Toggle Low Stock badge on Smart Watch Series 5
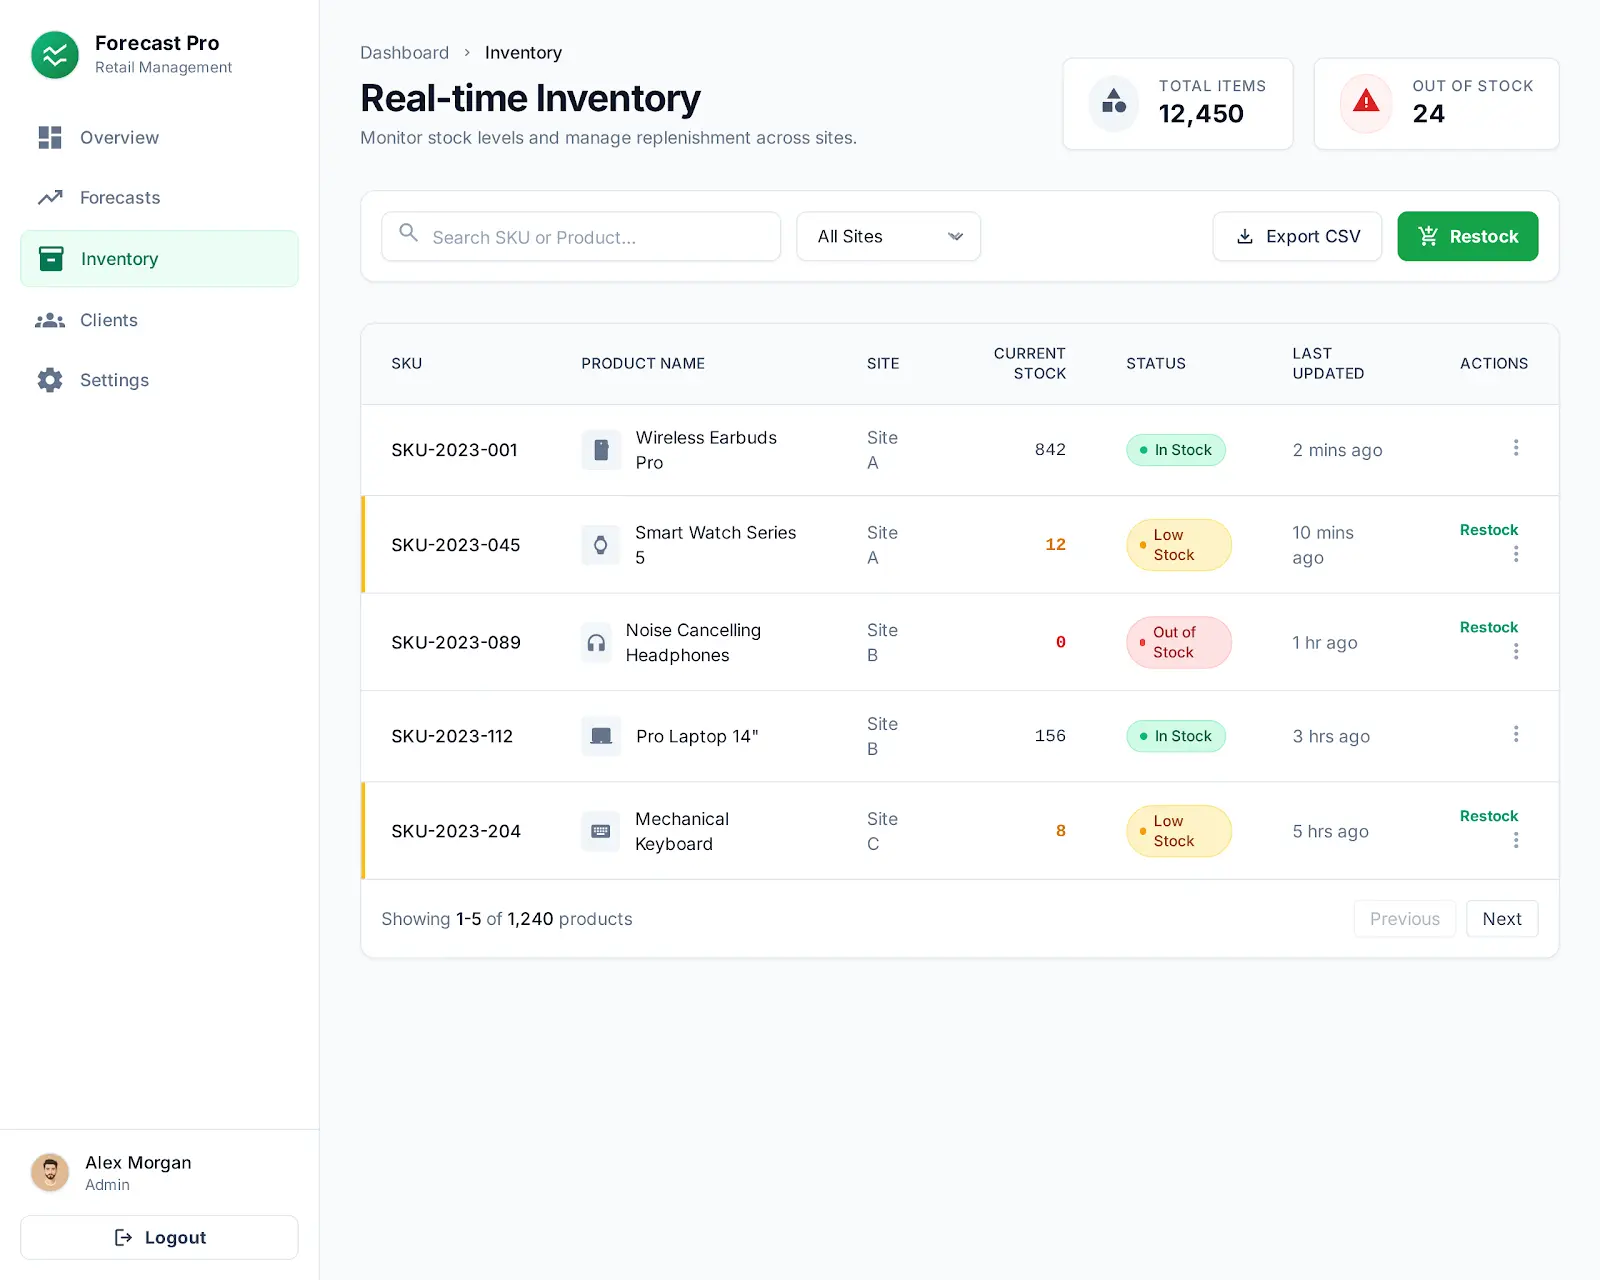Image resolution: width=1600 pixels, height=1280 pixels. click(1178, 545)
